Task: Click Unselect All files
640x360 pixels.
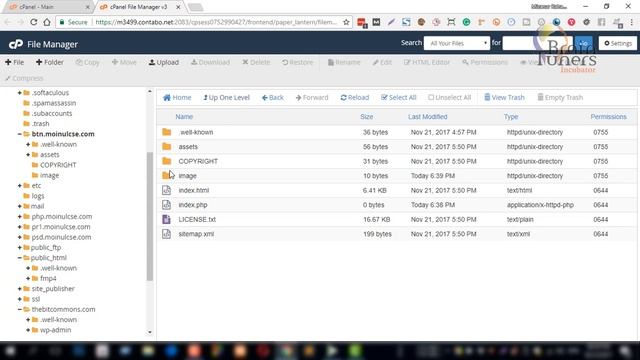Action: [x=449, y=98]
